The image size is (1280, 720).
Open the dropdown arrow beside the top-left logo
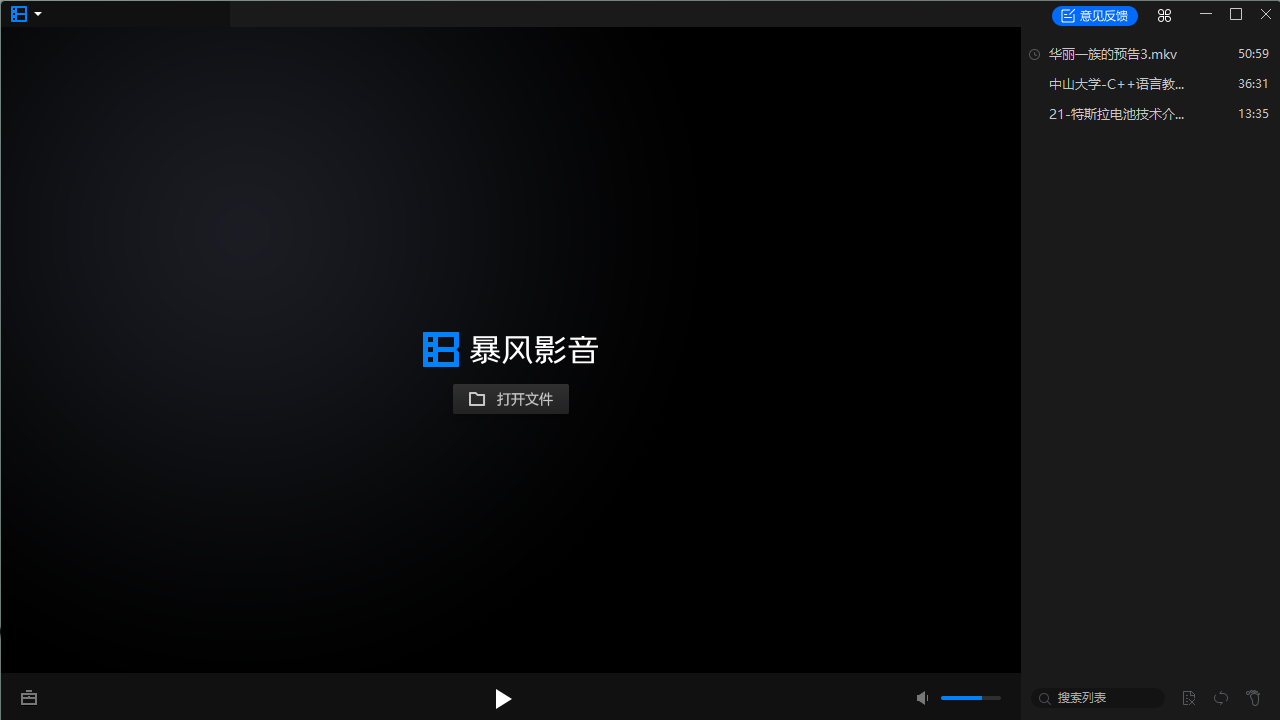tap(40, 14)
